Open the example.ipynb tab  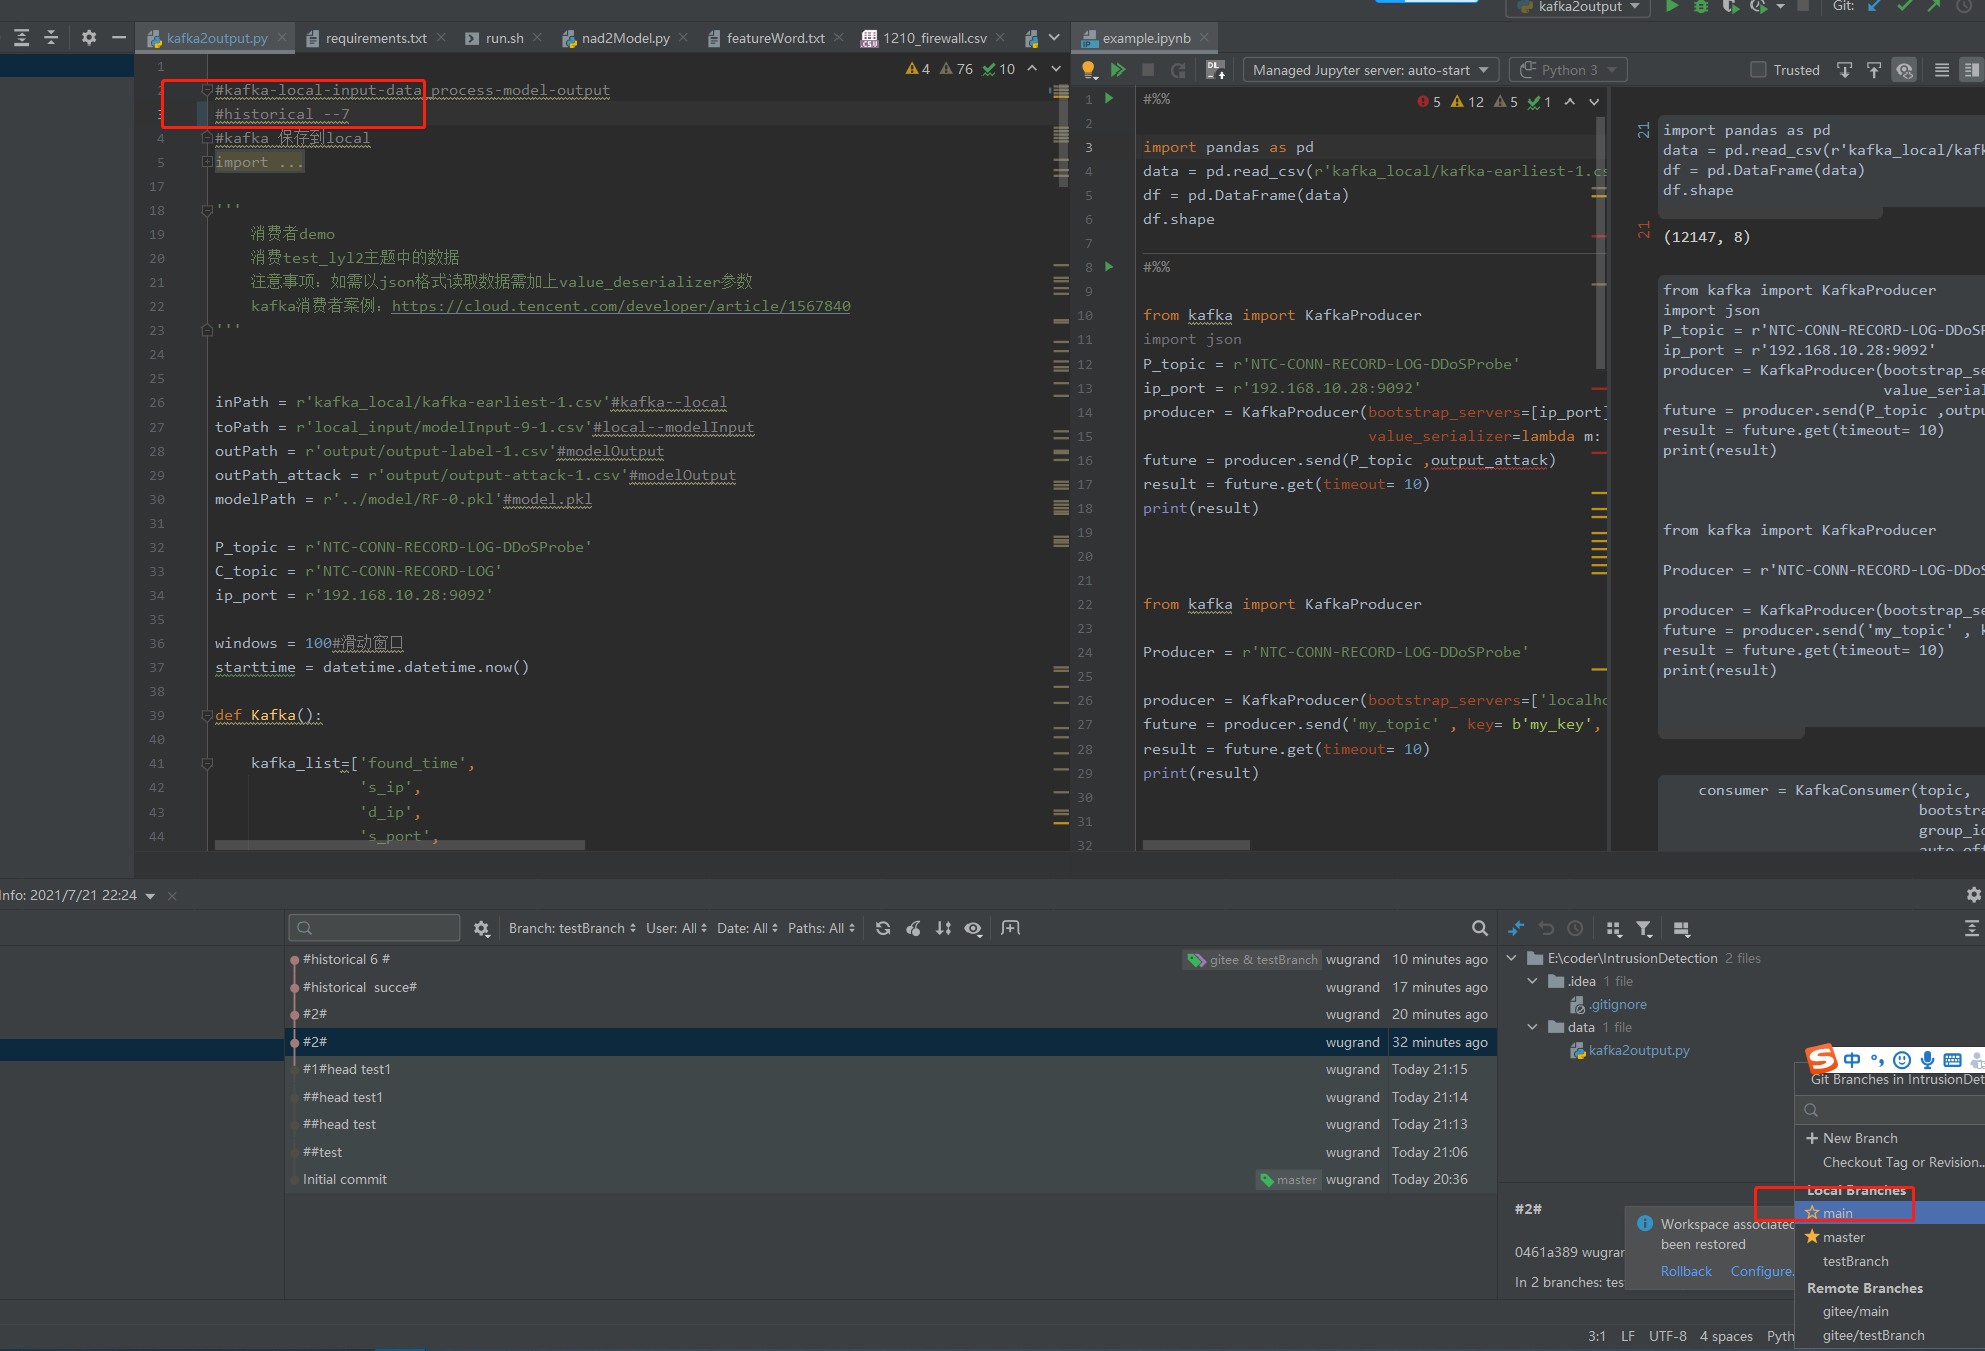coord(1145,38)
